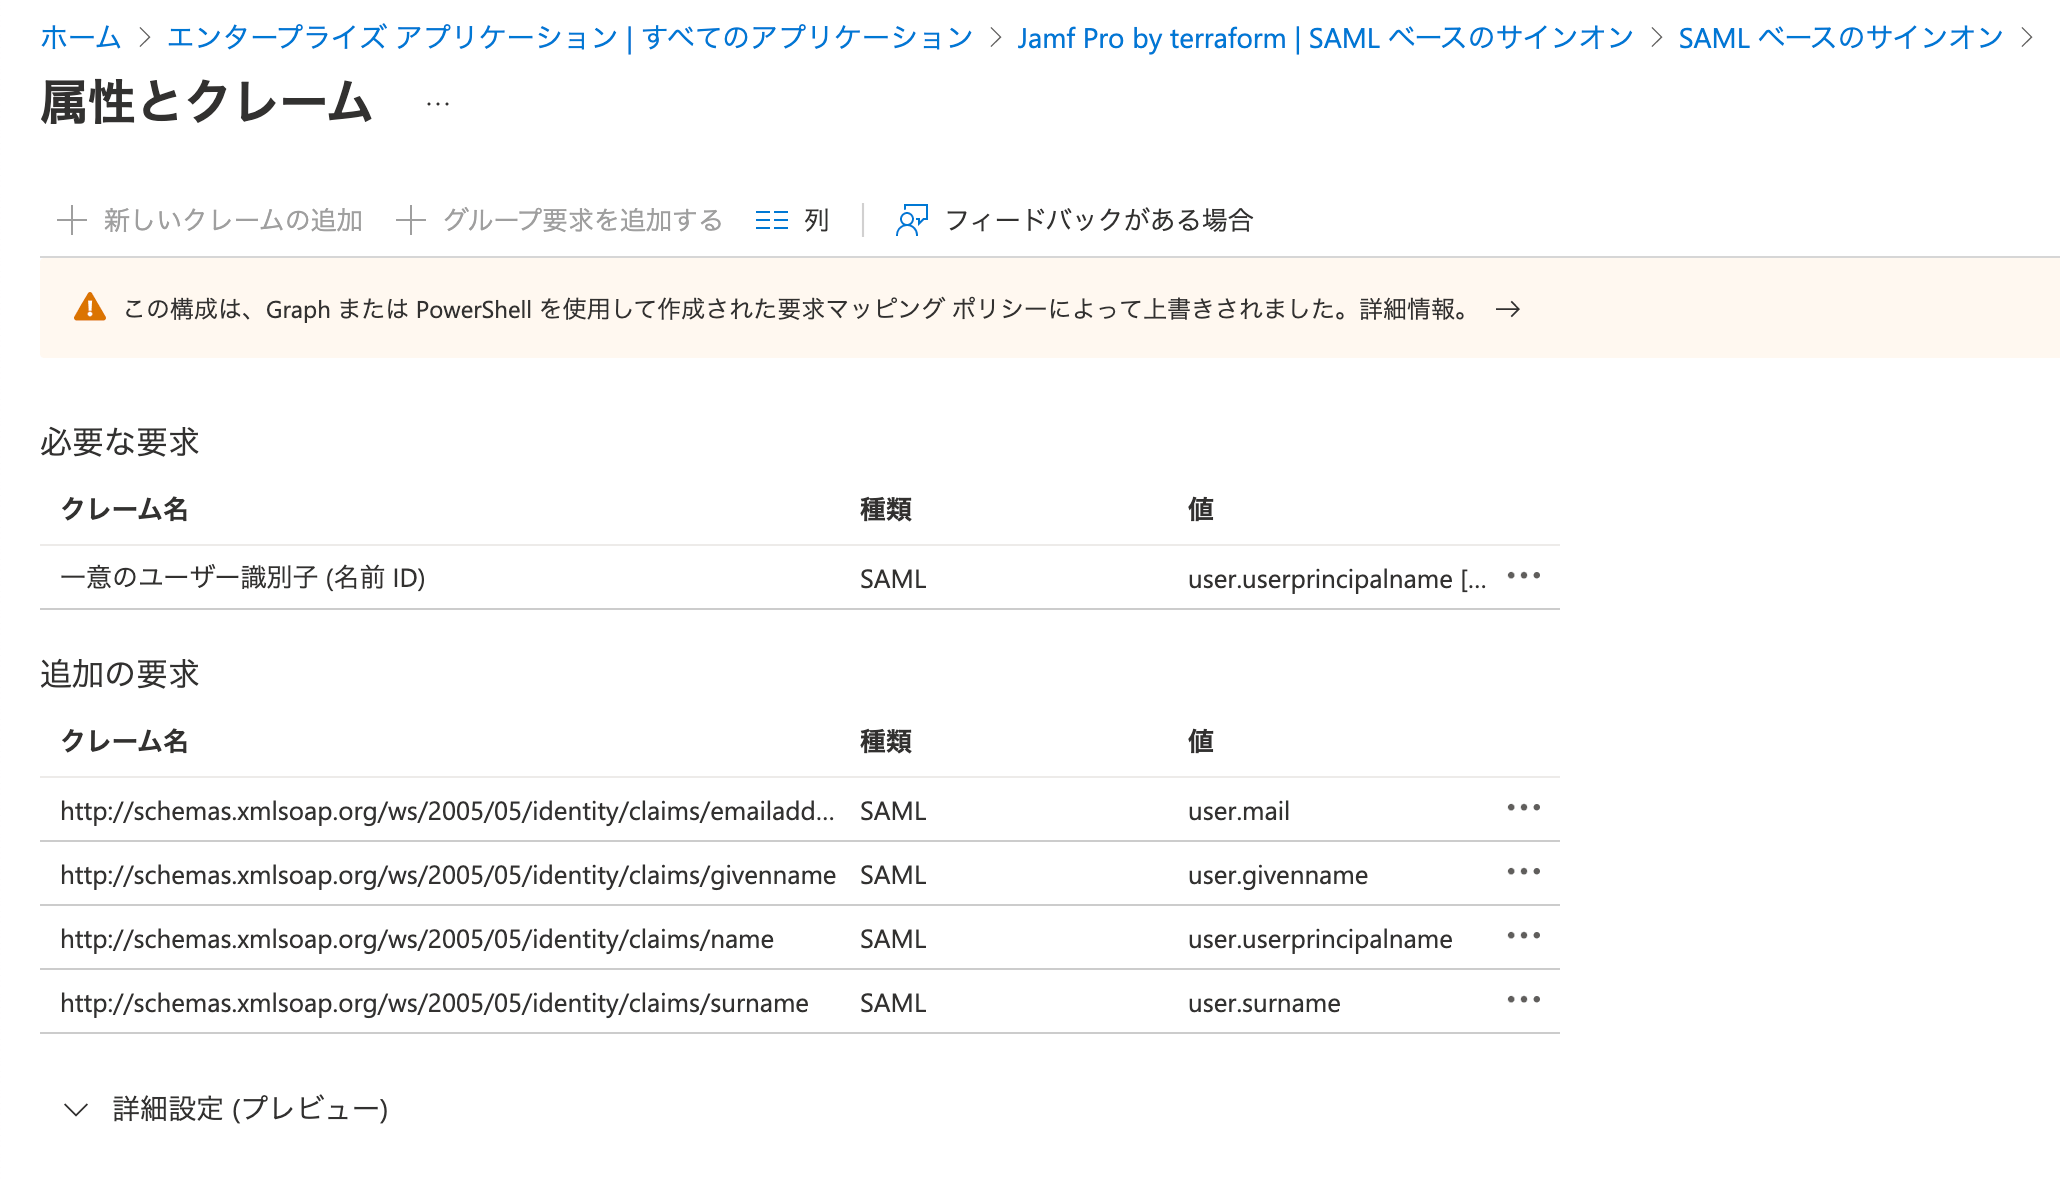Click user.userprincipalname value in name row
Screen dimensions: 2060x1180
1320,939
